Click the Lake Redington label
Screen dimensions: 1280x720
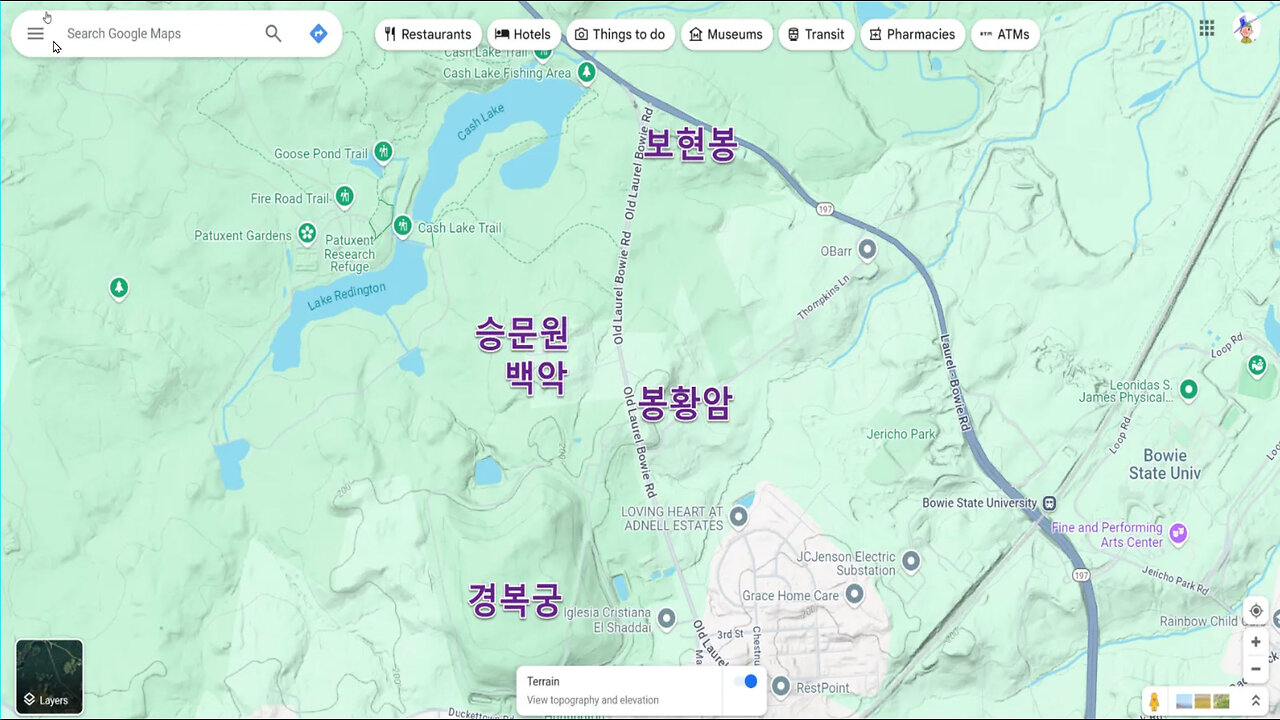tap(346, 296)
